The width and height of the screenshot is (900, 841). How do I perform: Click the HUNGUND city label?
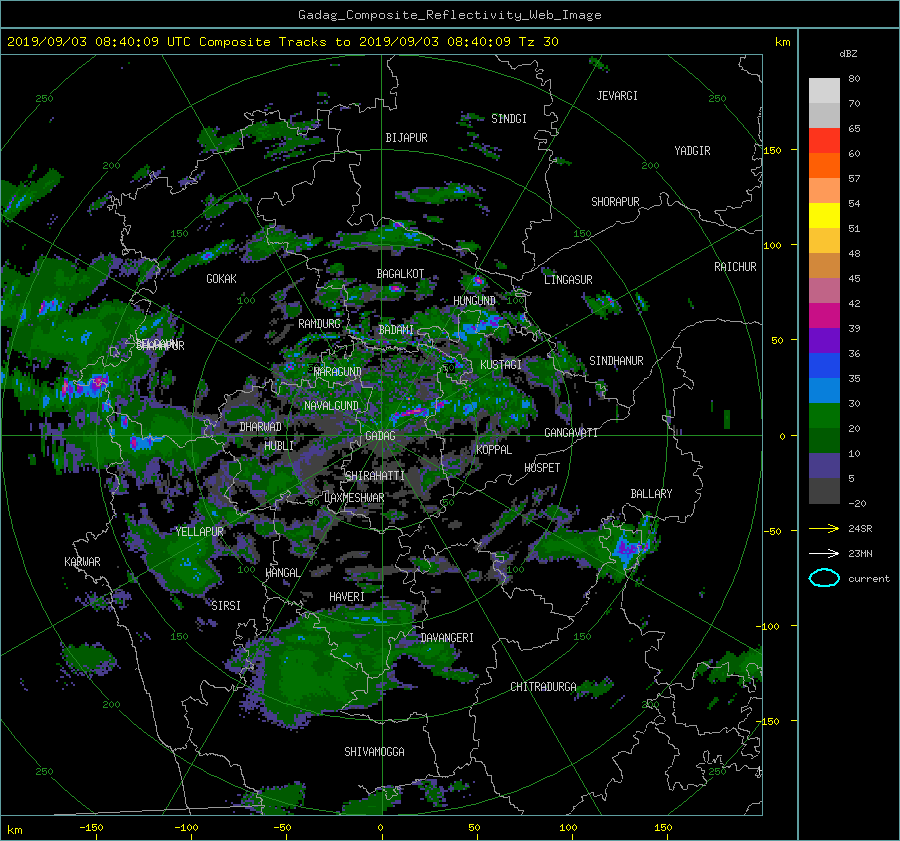click(x=474, y=301)
